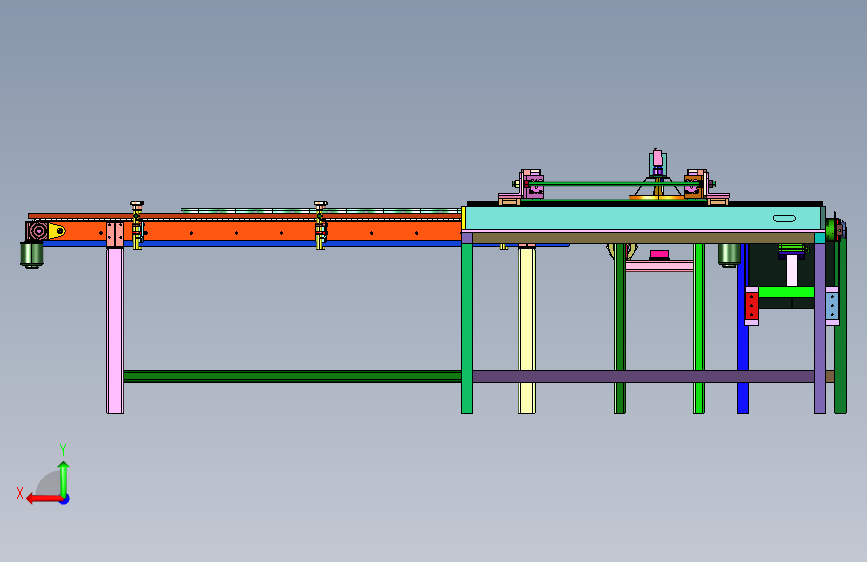Select the motor cylinder at conveyor's left end

click(32, 254)
